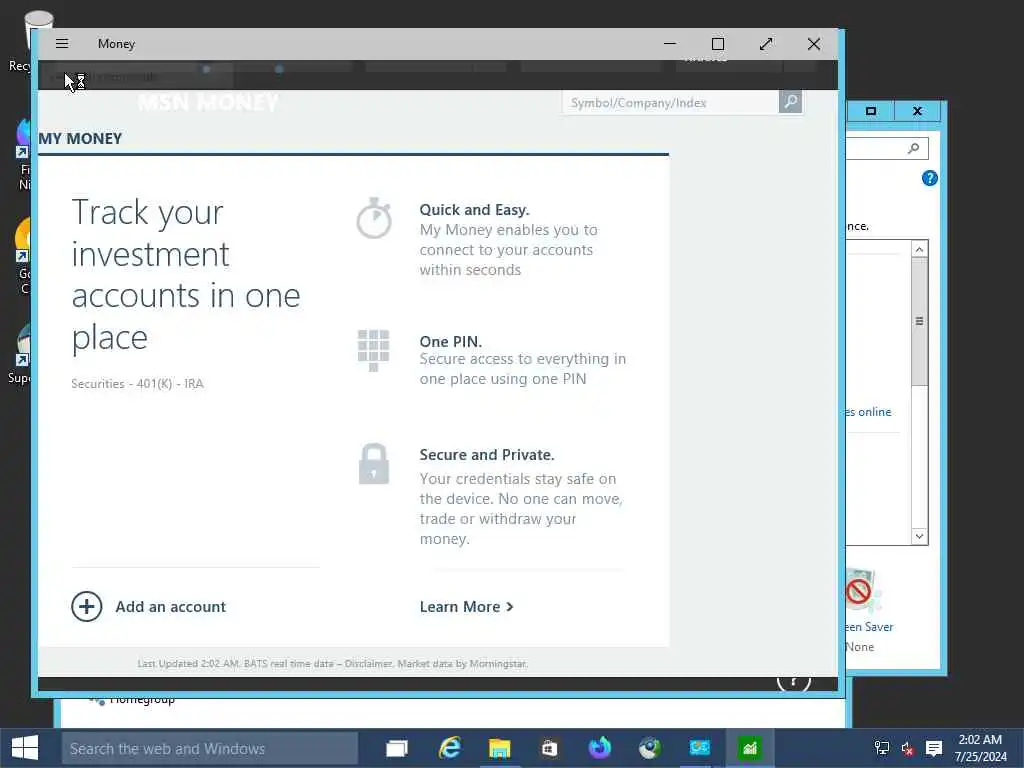Launch Internet Explorer from taskbar
This screenshot has height=768, width=1024.
point(450,748)
